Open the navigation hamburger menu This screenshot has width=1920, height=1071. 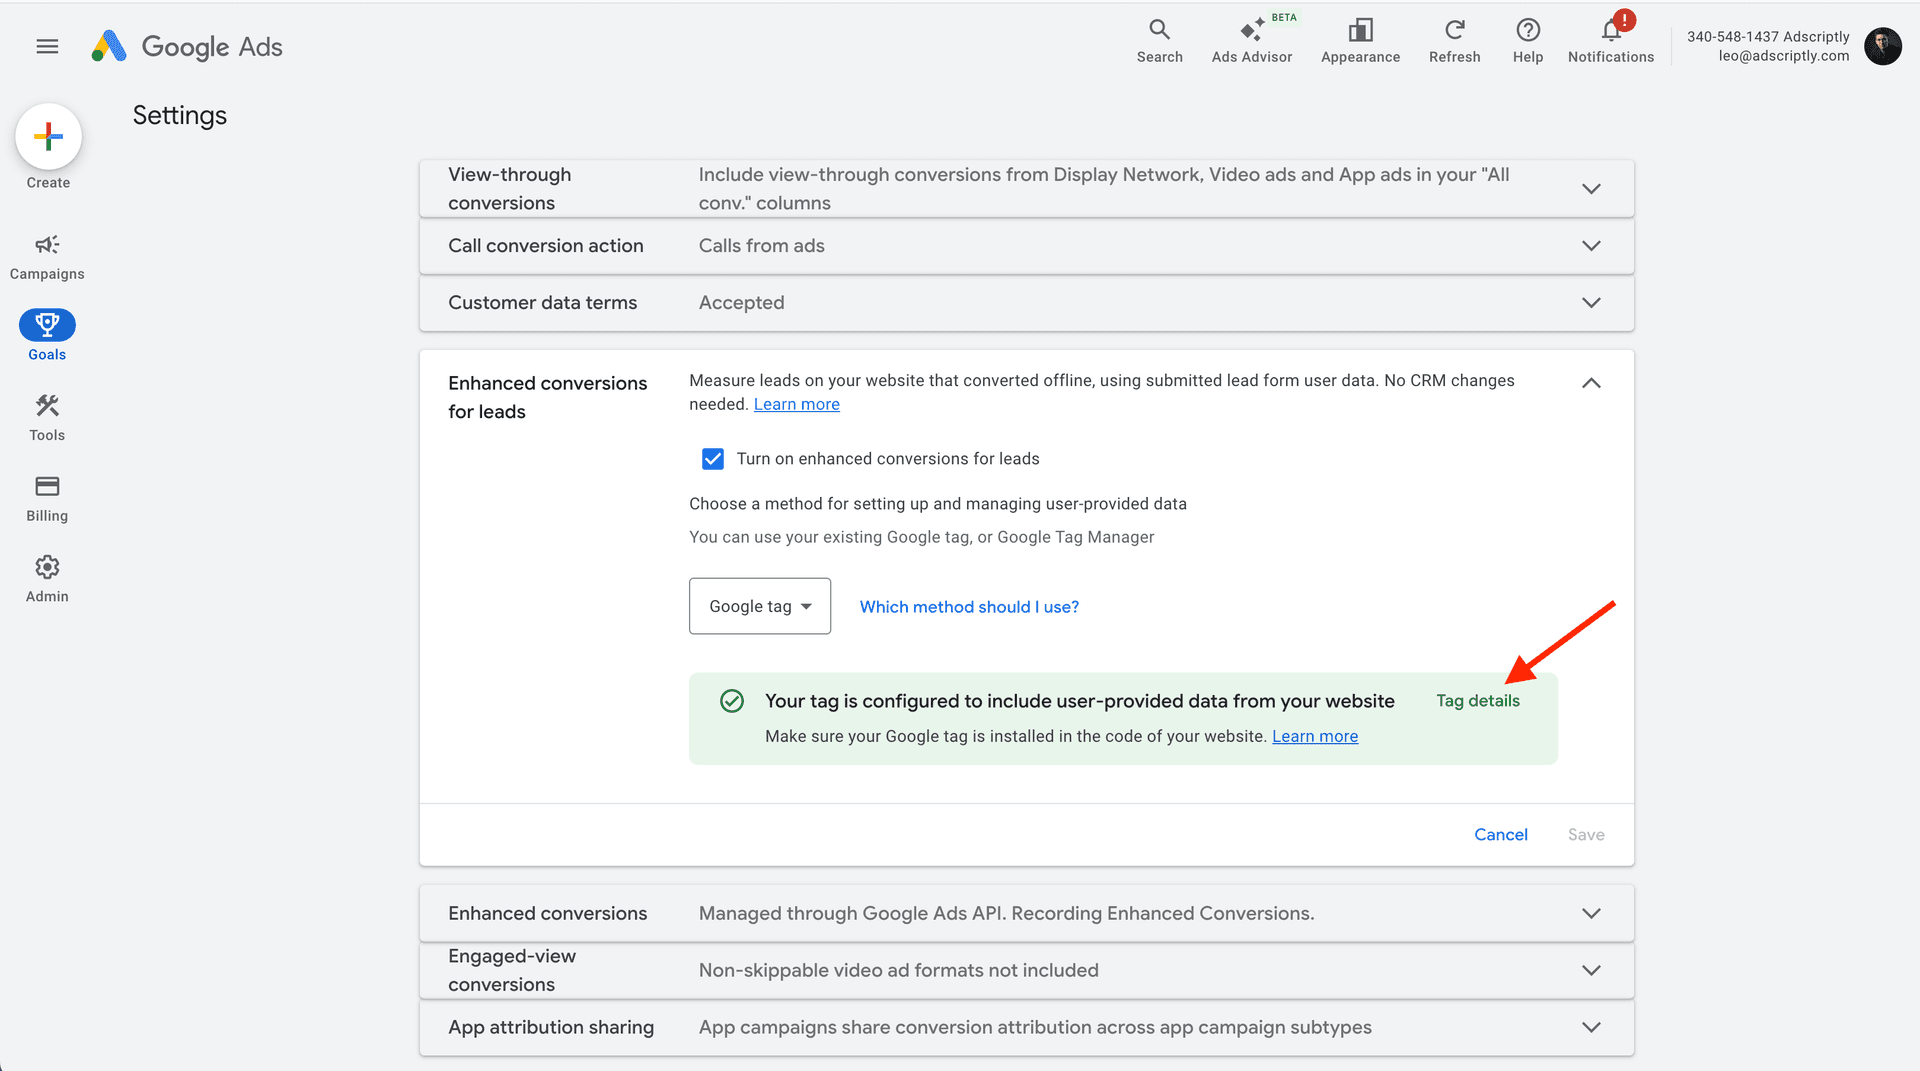coord(46,46)
